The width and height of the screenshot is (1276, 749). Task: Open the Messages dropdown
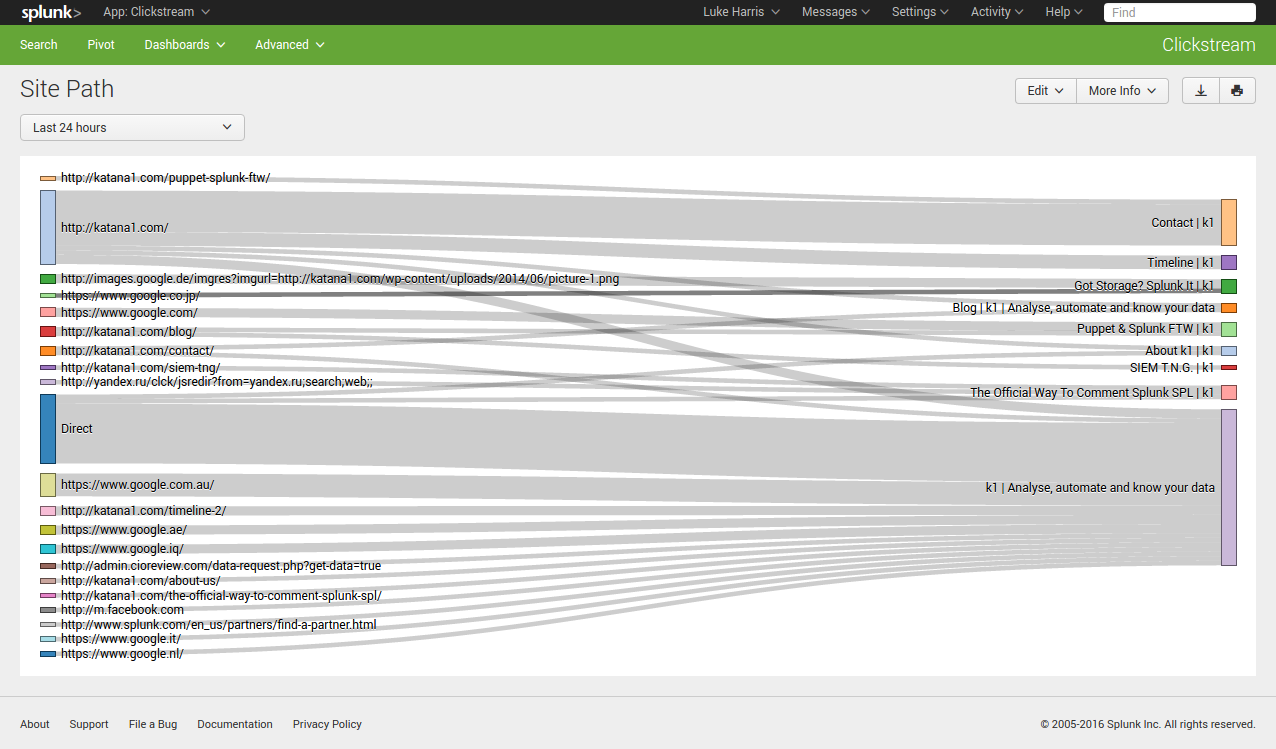pyautogui.click(x=835, y=12)
